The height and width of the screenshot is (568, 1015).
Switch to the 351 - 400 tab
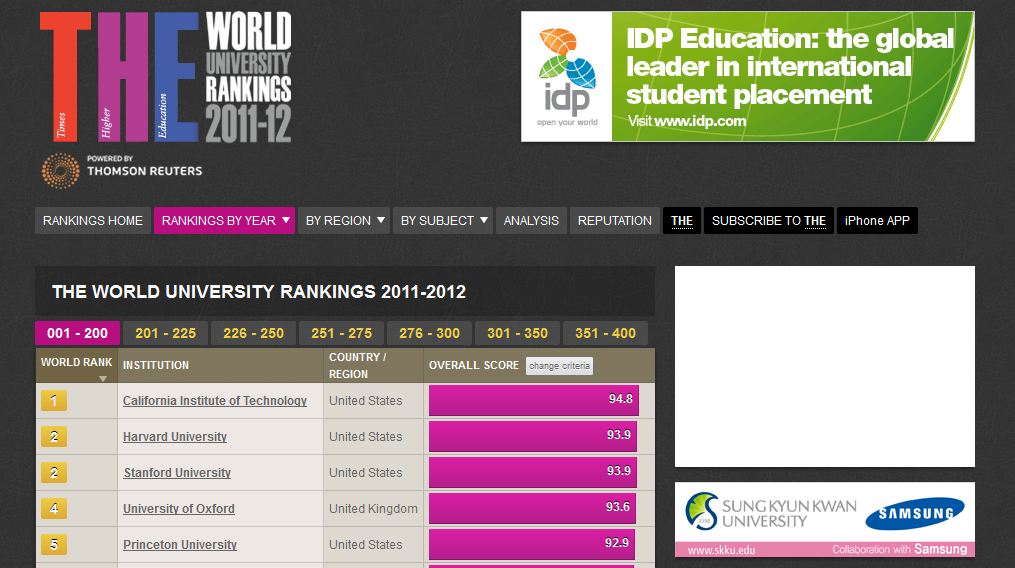[x=605, y=334]
